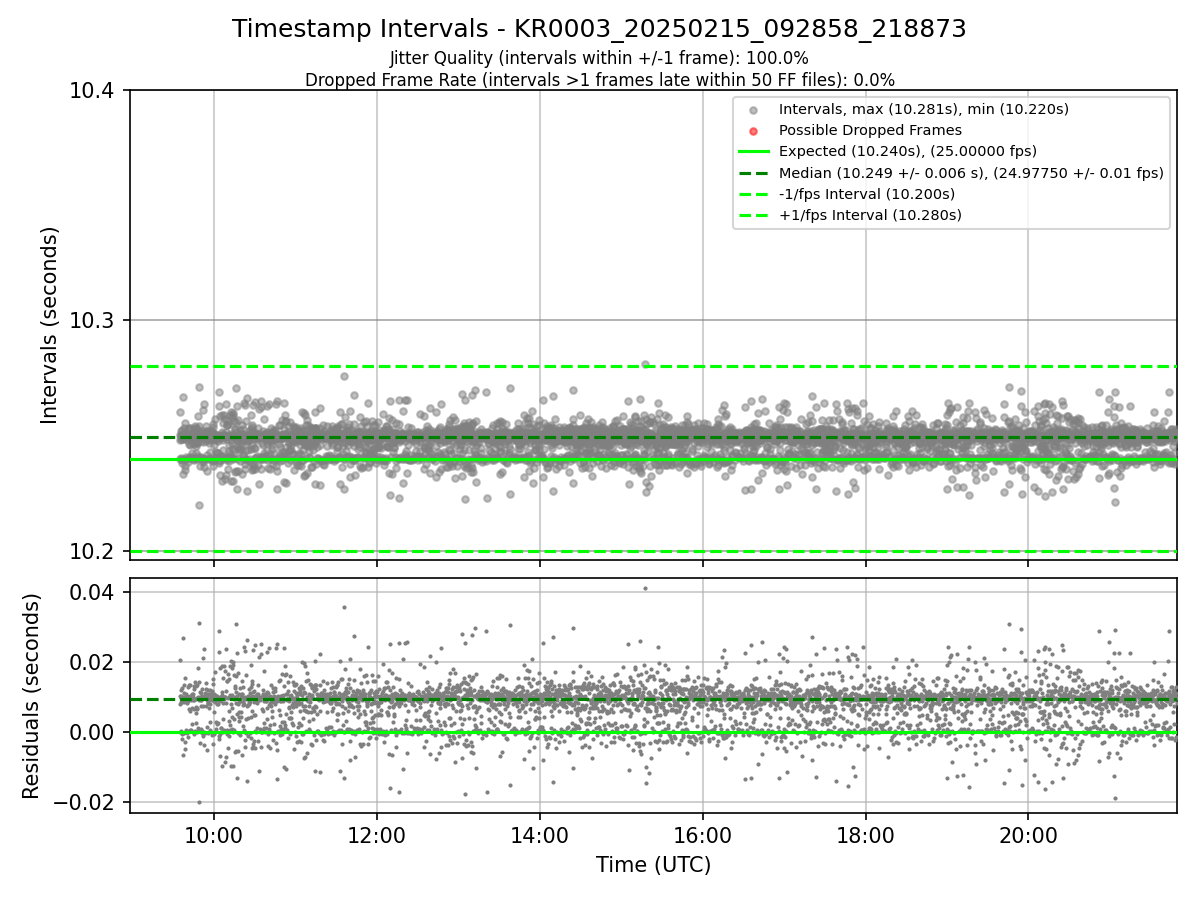Click legend entry 'Expected (10.240s), (25.00000 fps)'
The width and height of the screenshot is (1200, 900).
(908, 151)
